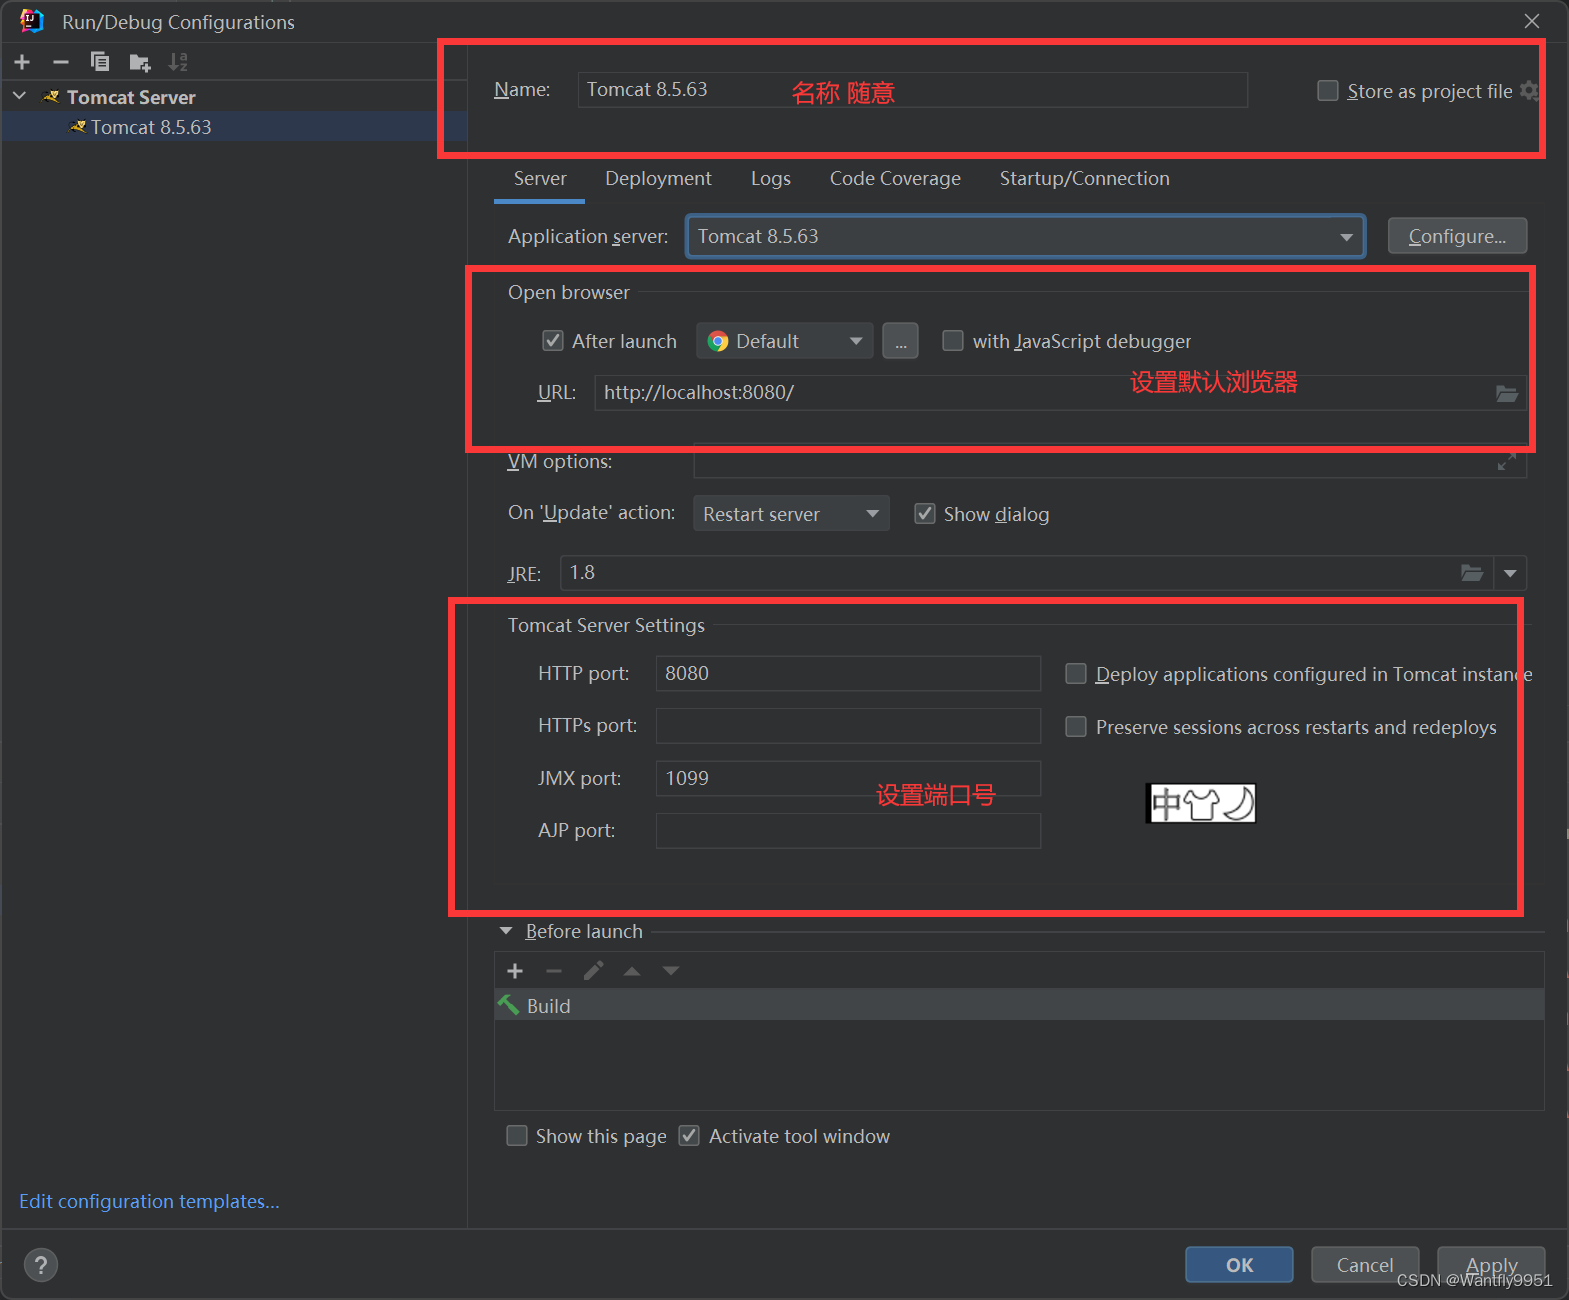The width and height of the screenshot is (1569, 1300).
Task: Enable with JavaScript debugger
Action: click(x=953, y=341)
